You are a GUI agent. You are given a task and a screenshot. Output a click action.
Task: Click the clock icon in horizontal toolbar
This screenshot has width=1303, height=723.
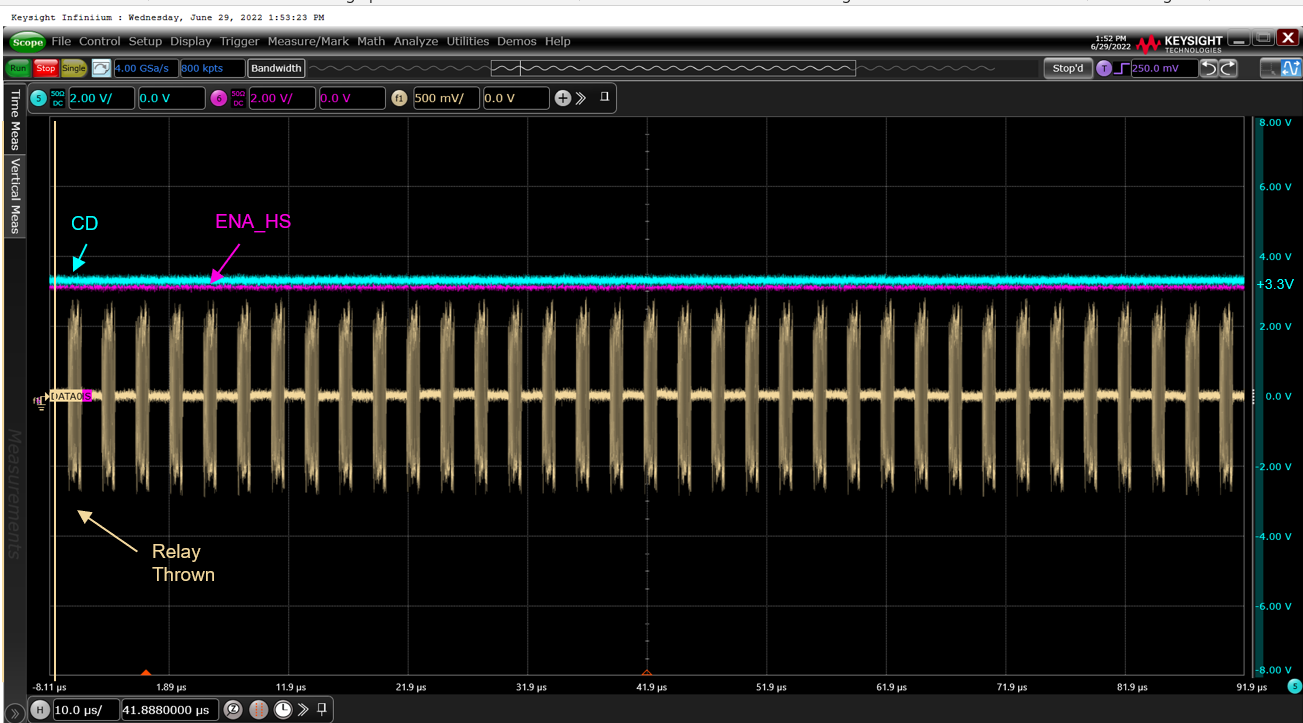[x=283, y=710]
